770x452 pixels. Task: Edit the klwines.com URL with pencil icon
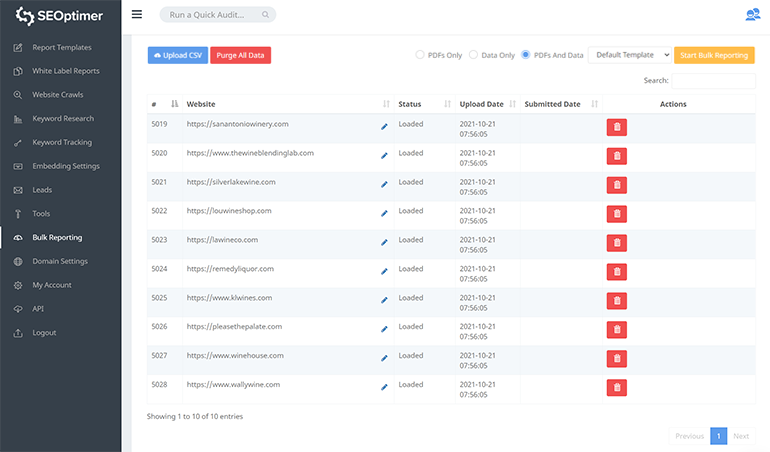(384, 299)
